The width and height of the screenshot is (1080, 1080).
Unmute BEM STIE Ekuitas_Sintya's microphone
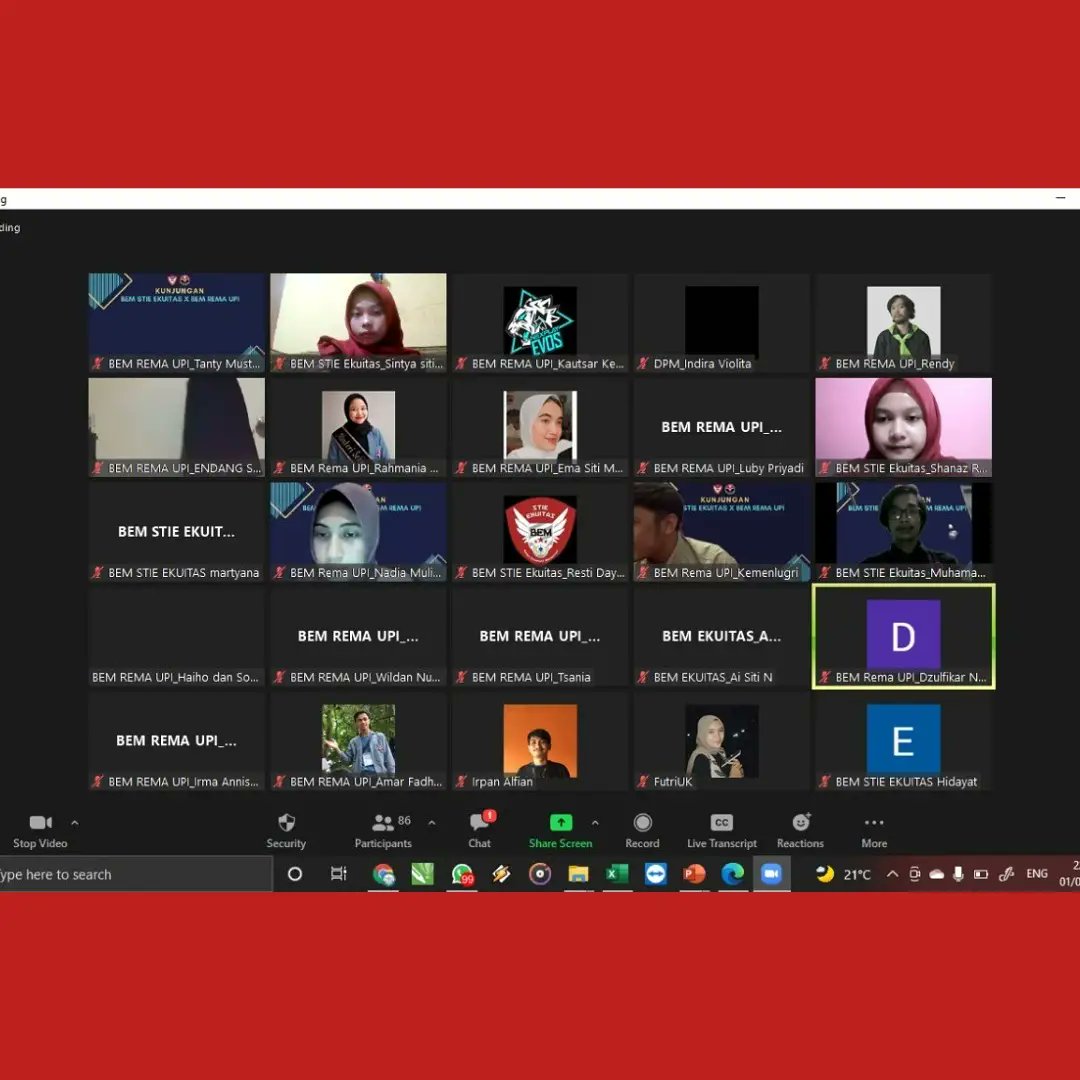278,363
